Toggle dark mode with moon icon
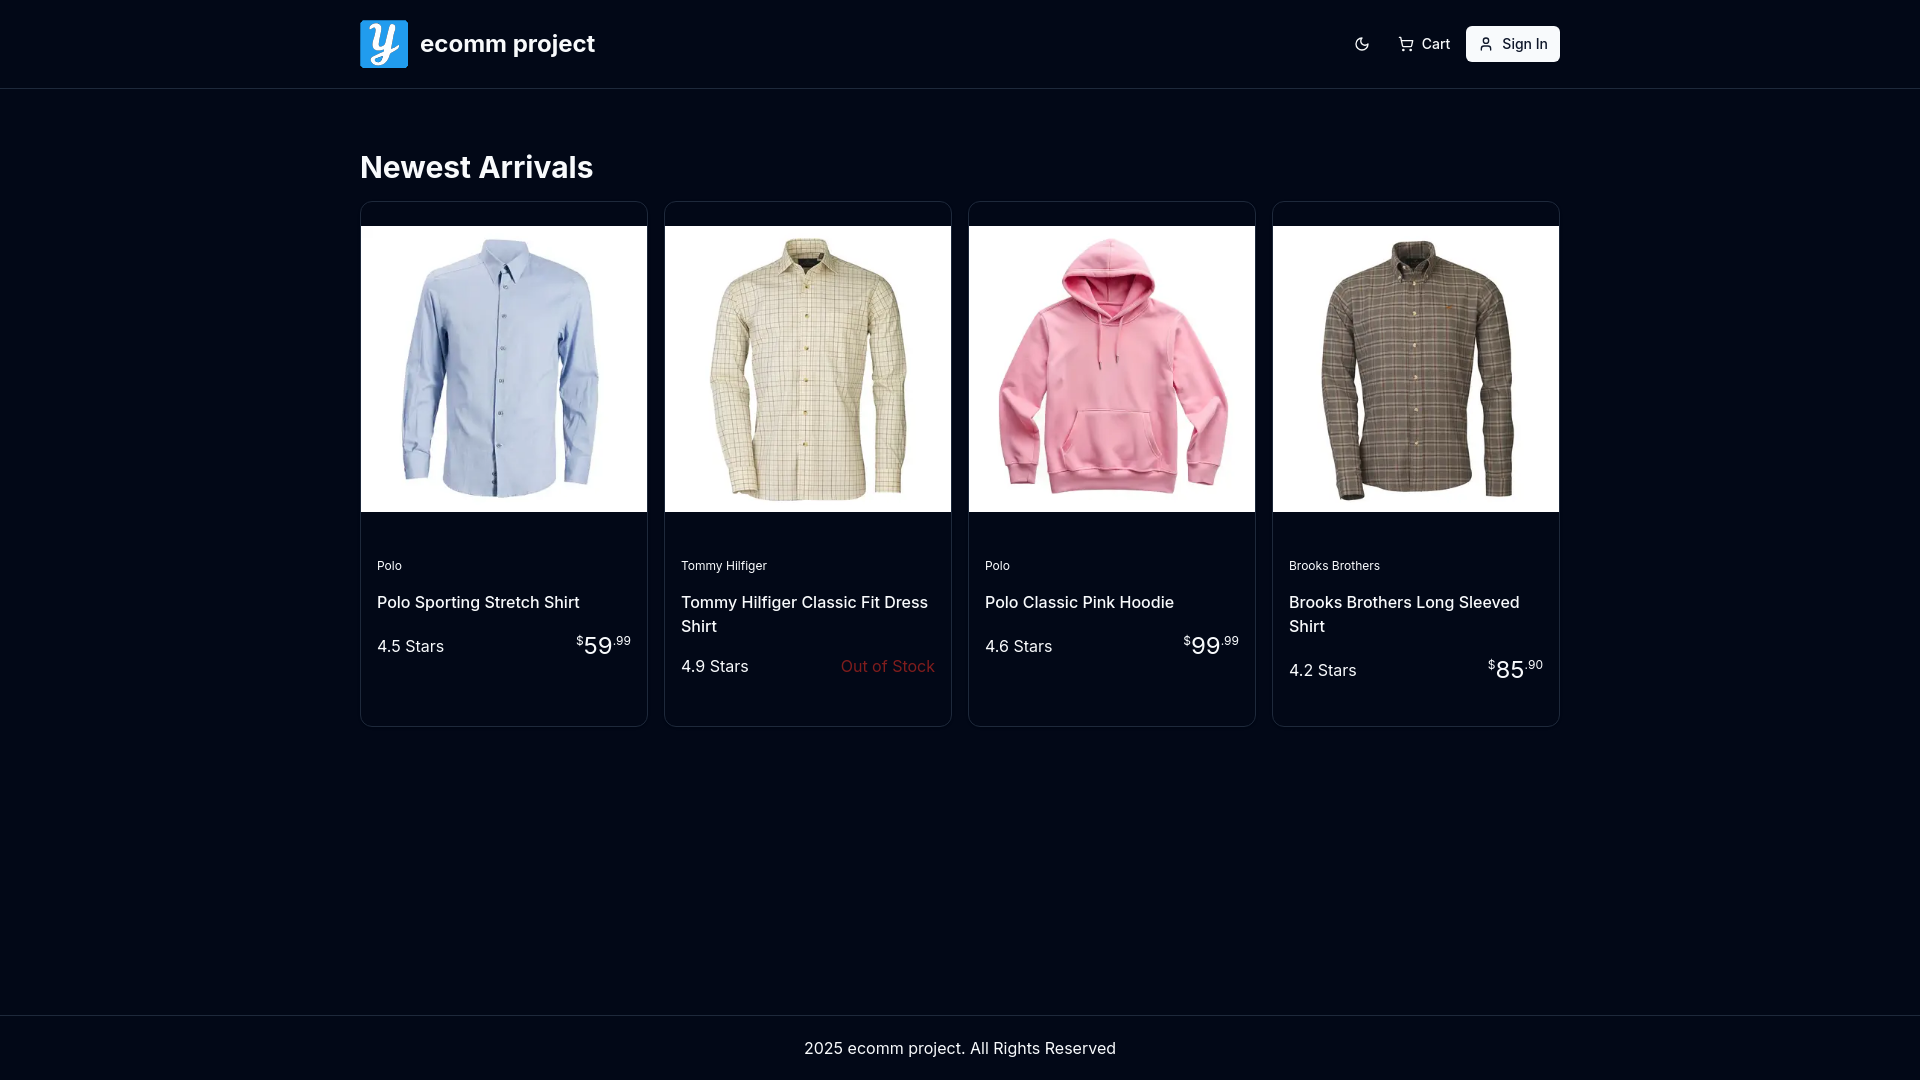The width and height of the screenshot is (1920, 1080). (1362, 44)
